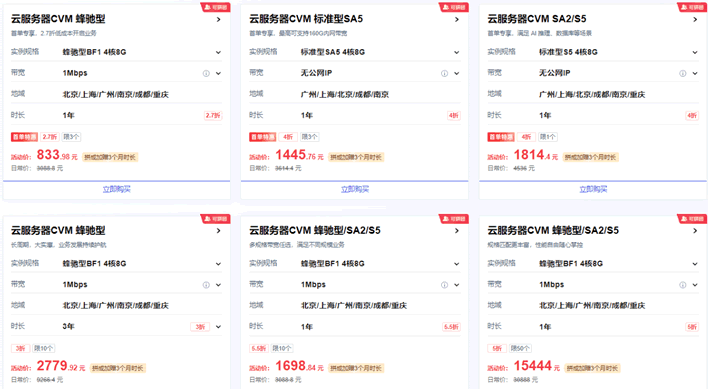
Task: Open the 2779.92元 蜂驰型 card's title arrow
Action: (x=219, y=231)
